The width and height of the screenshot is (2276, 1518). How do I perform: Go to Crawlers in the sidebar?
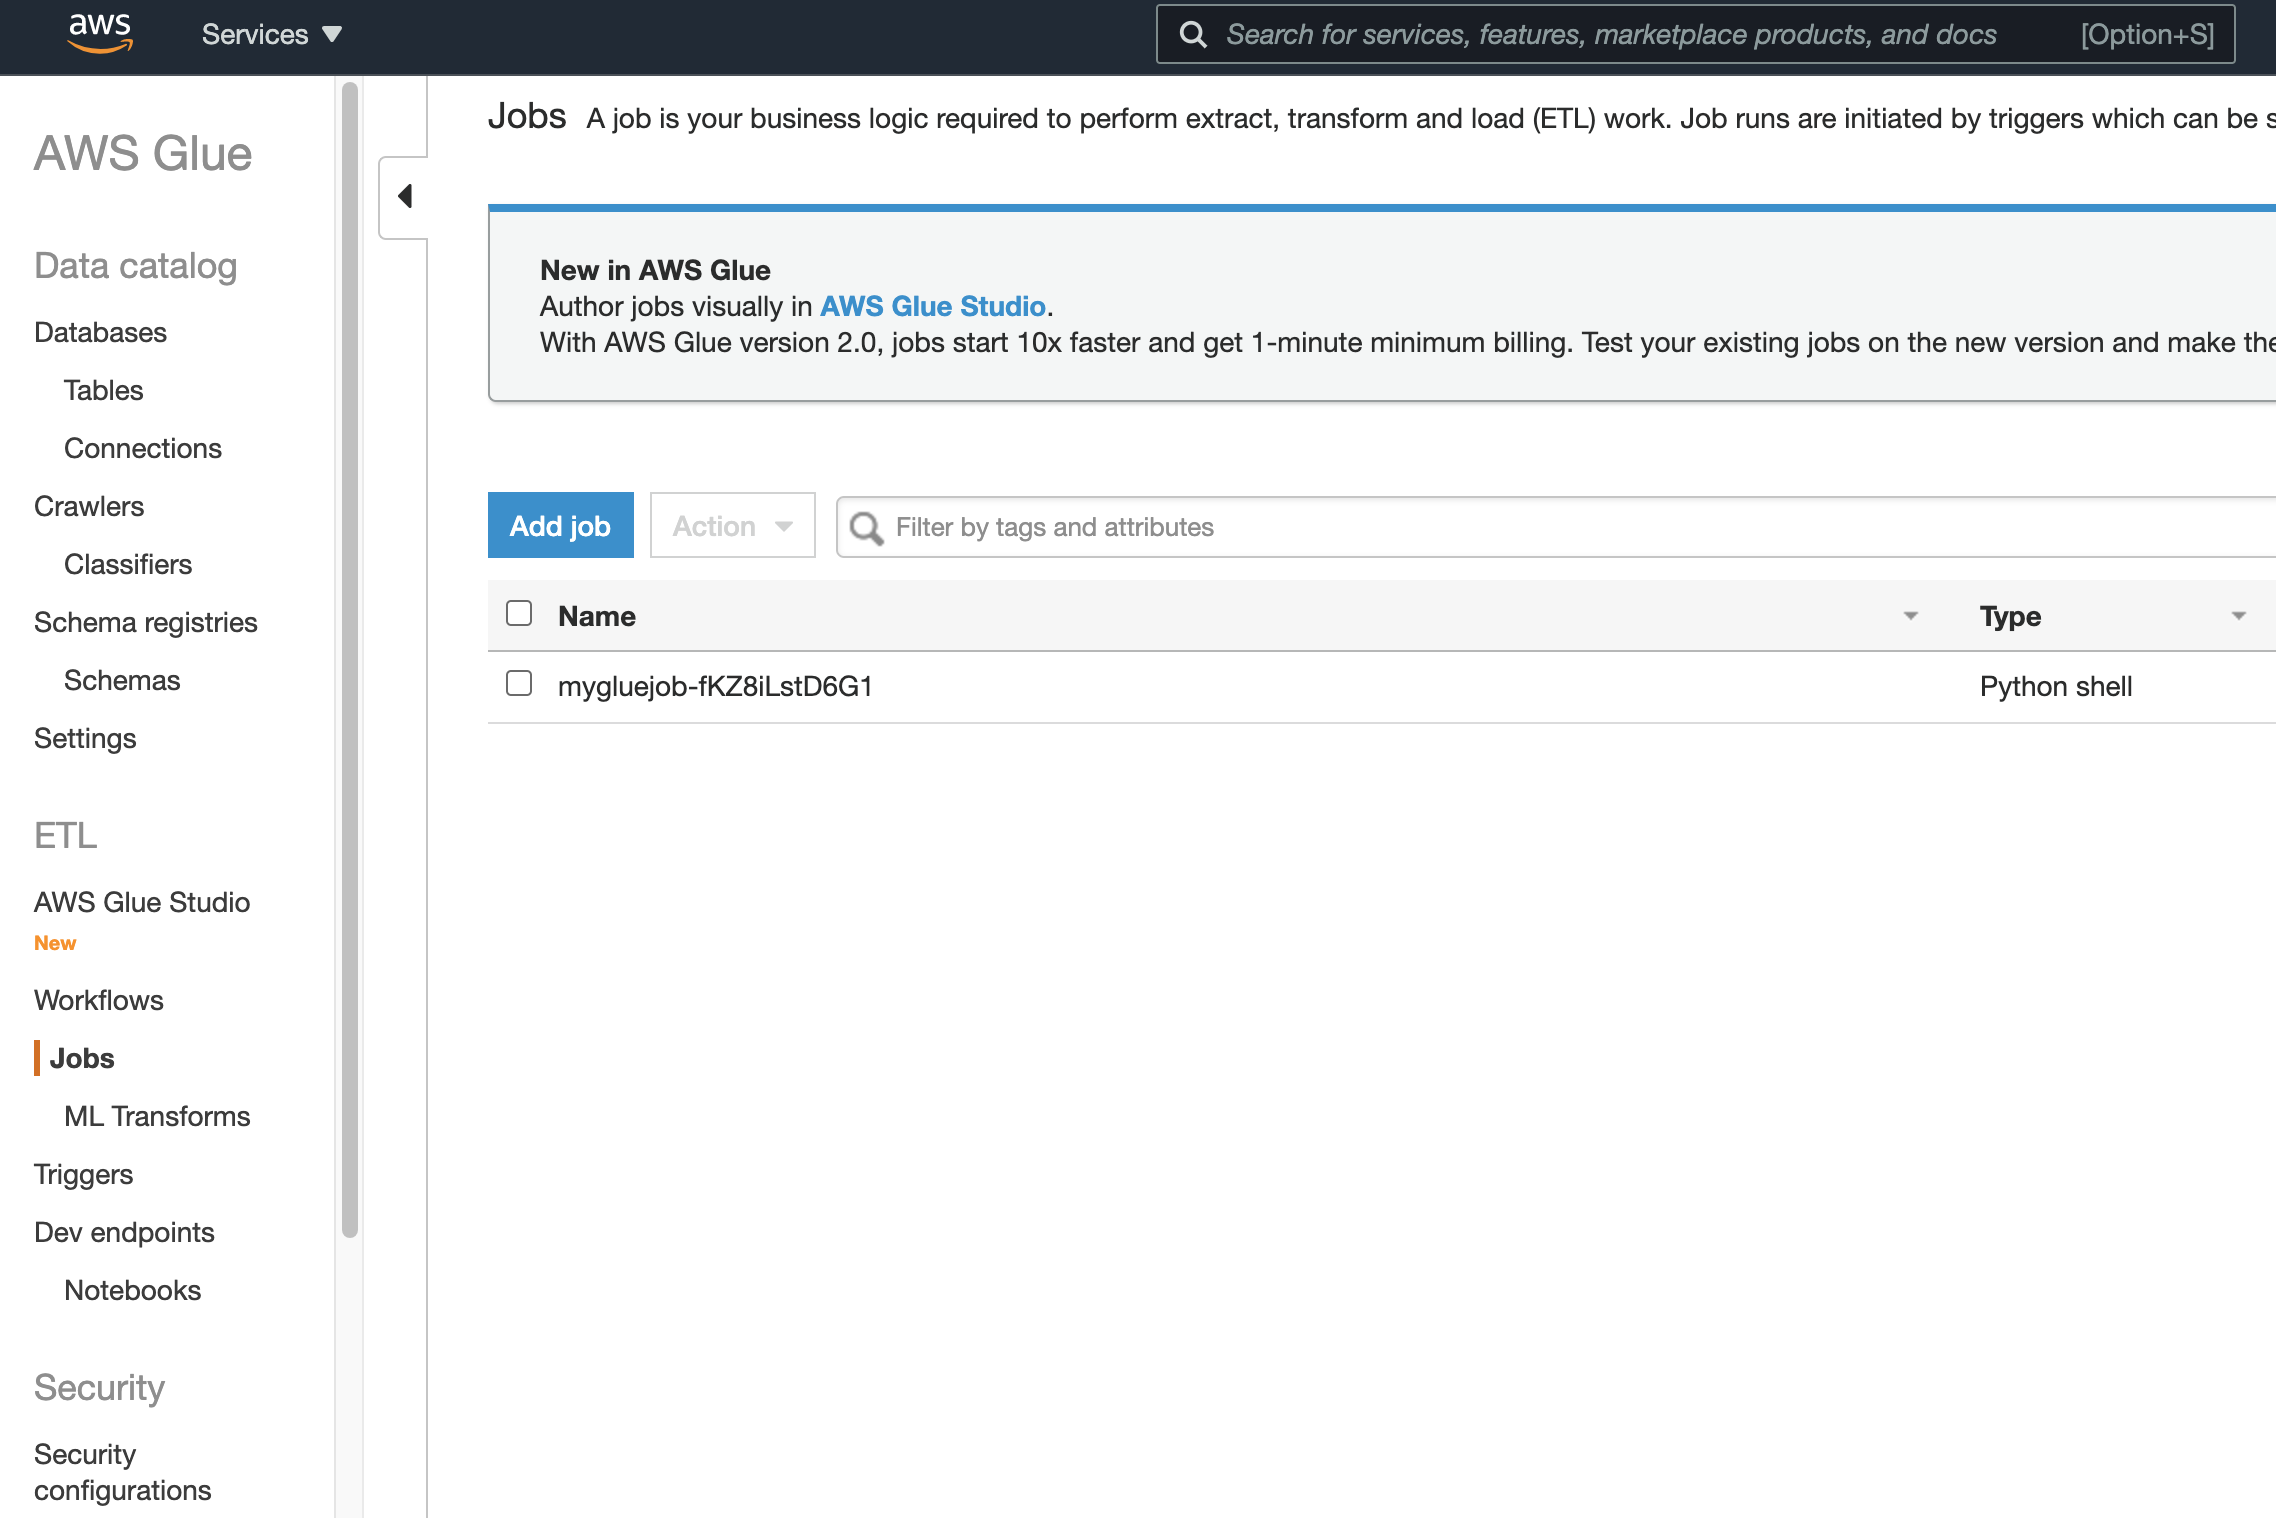[88, 506]
